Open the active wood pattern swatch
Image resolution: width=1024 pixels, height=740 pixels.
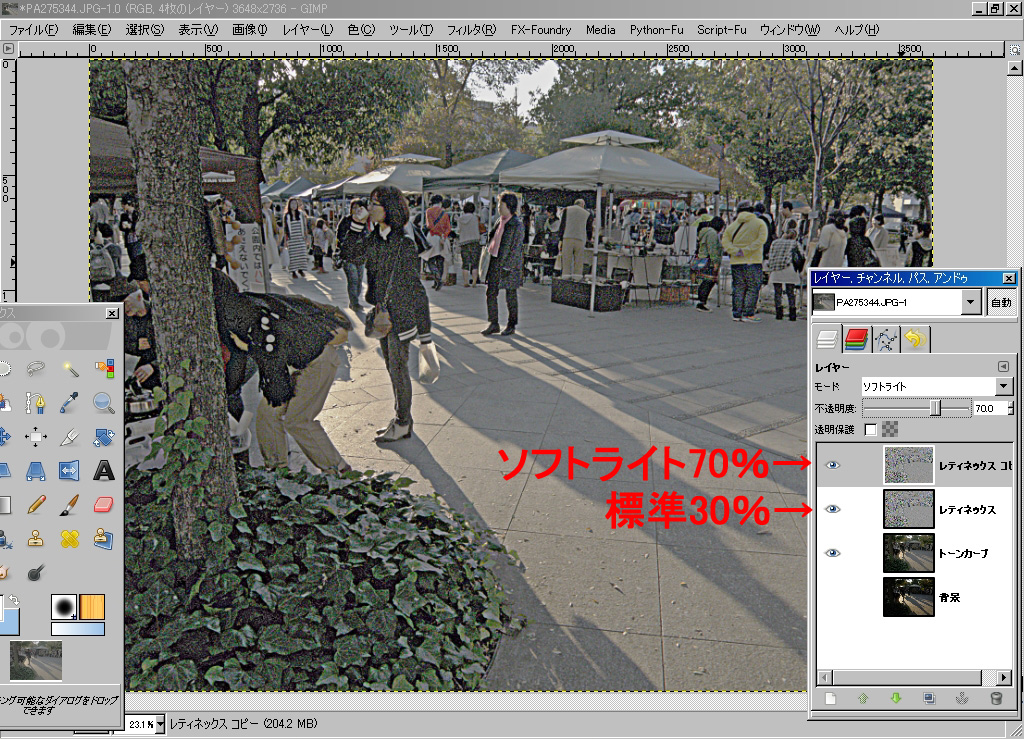point(92,607)
